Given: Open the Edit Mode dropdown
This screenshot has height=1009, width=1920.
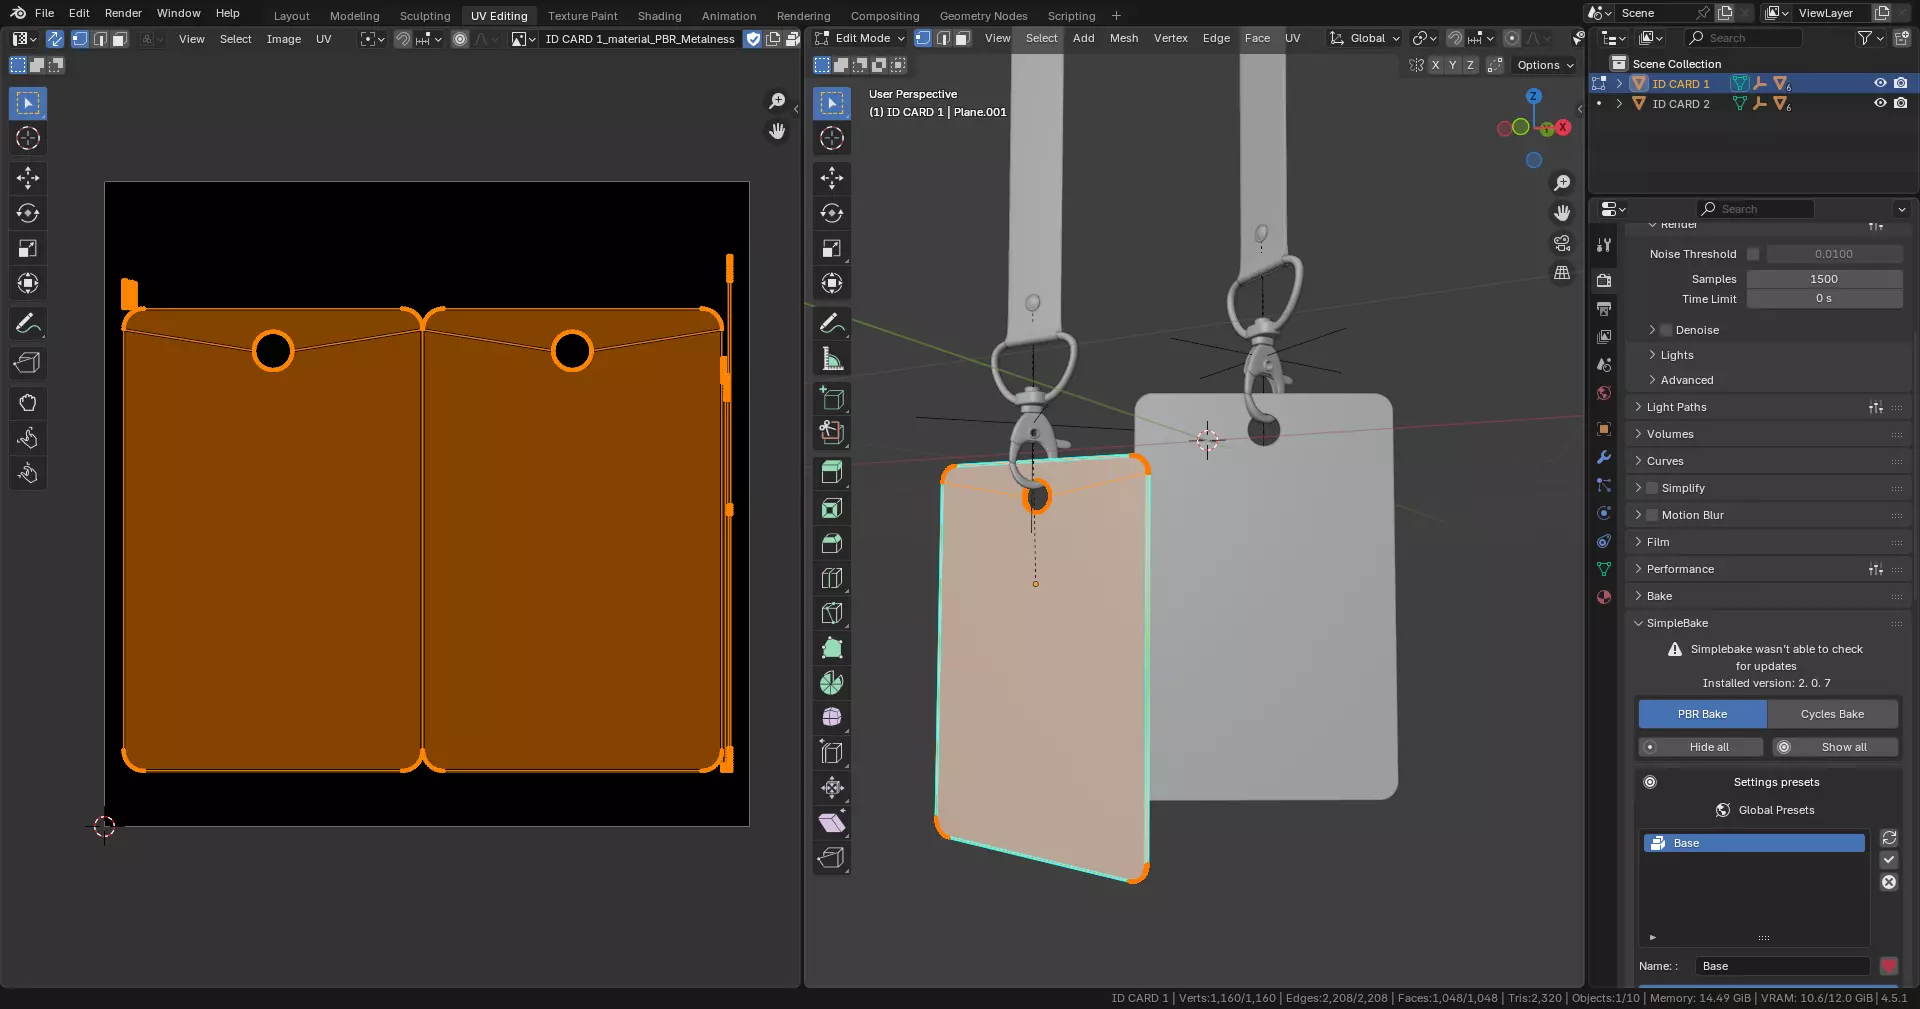Looking at the screenshot, I should (x=860, y=38).
